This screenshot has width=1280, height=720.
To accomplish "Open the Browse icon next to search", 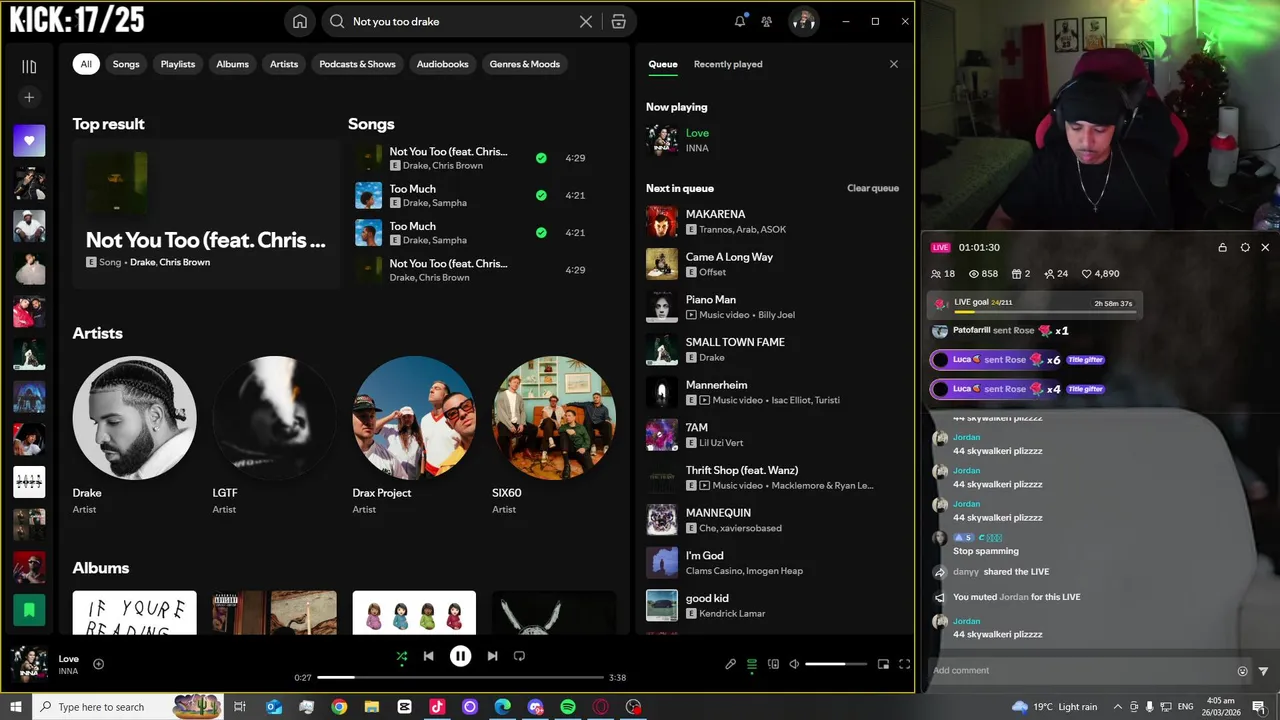I will click(619, 22).
